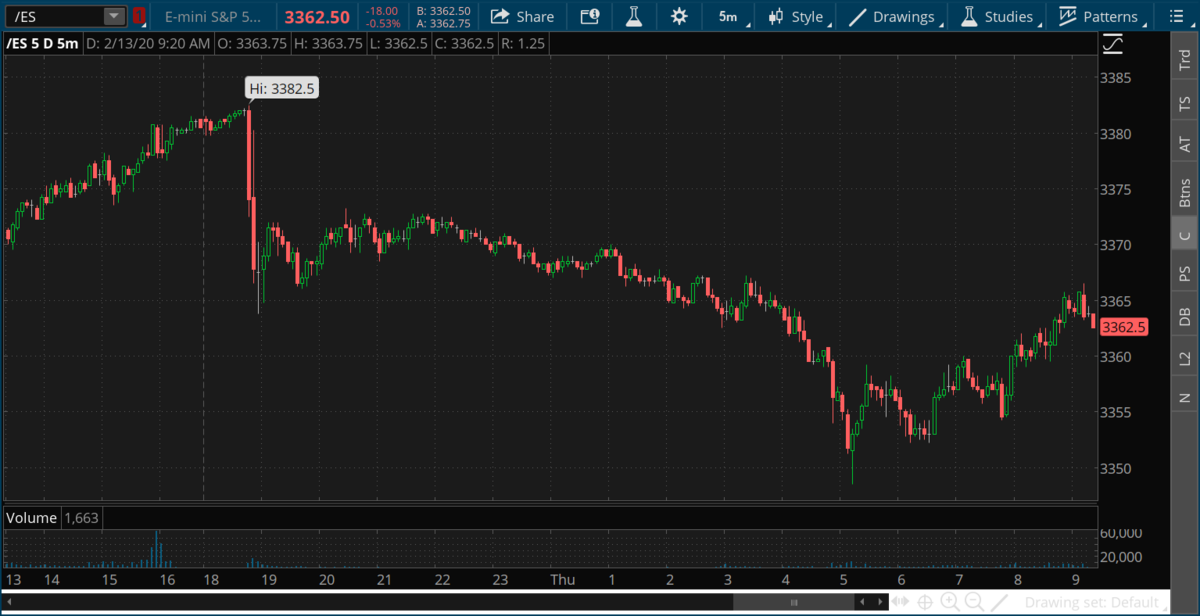
Task: Open chart settings gear icon
Action: coord(679,16)
